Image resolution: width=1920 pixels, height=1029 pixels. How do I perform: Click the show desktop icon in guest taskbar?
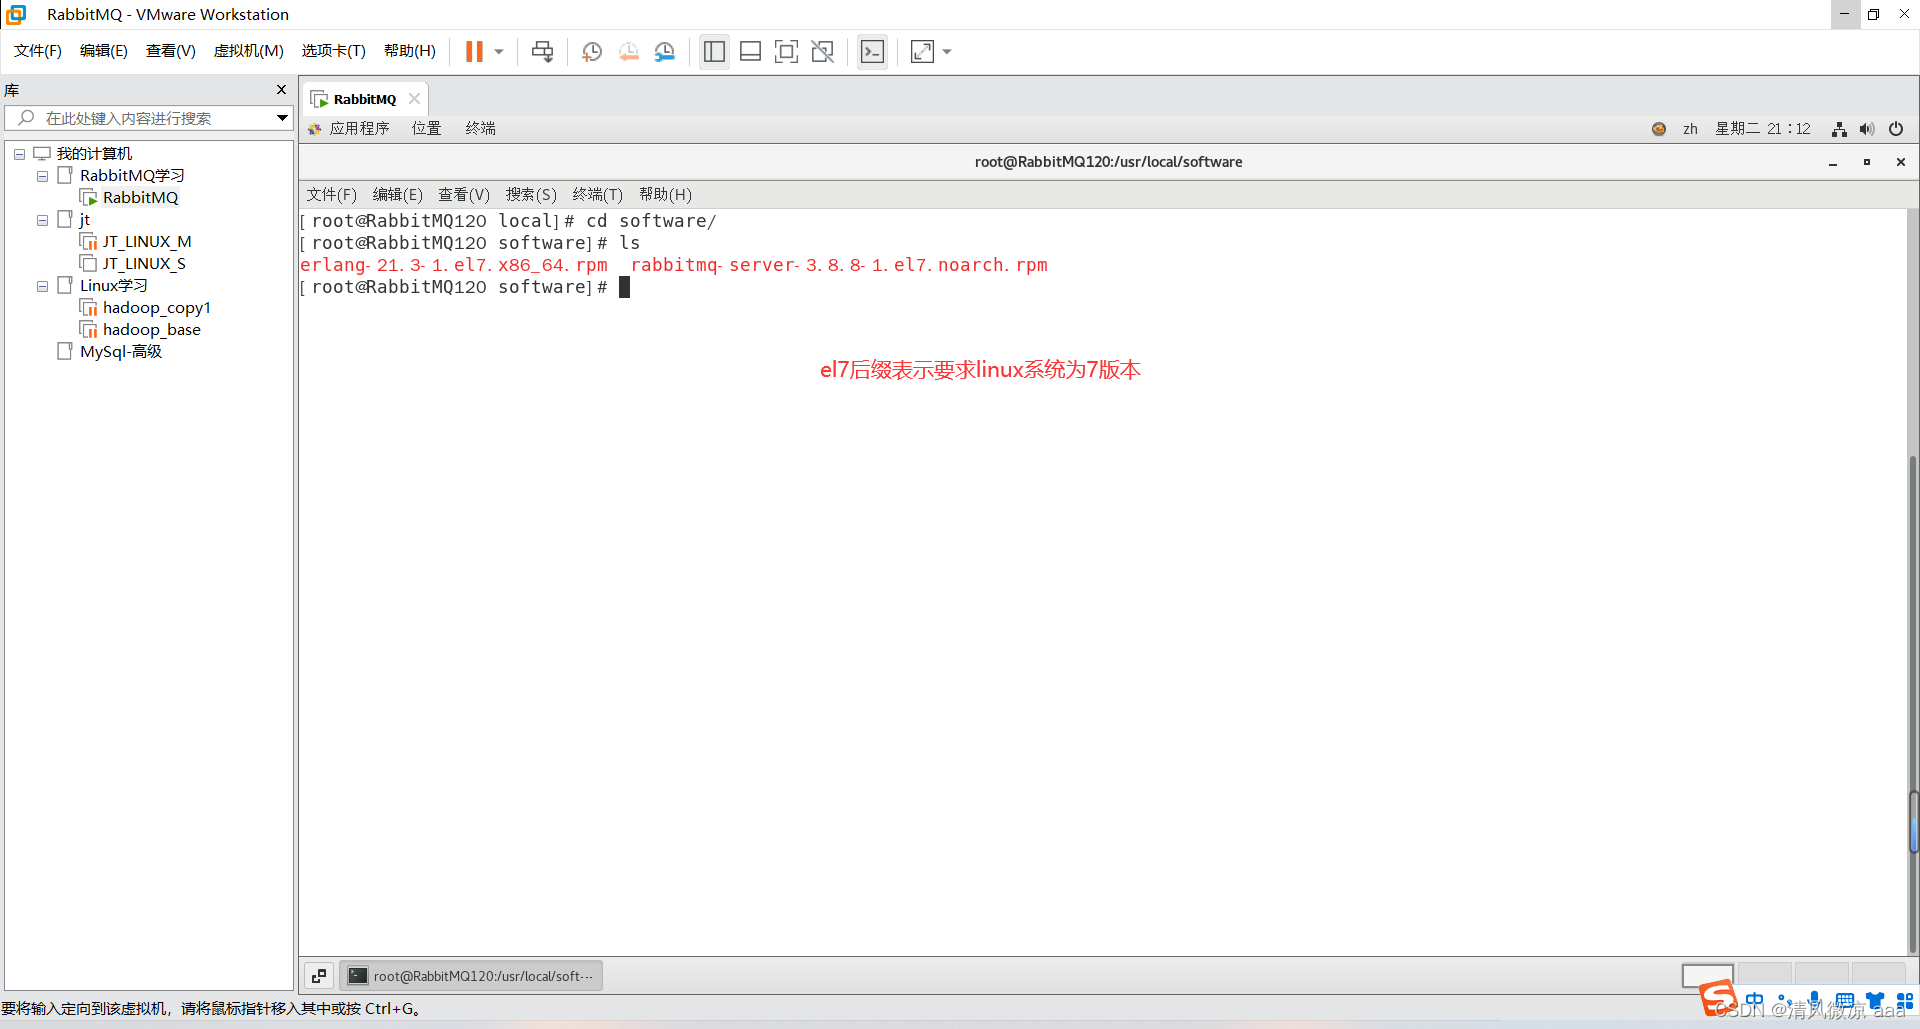319,976
